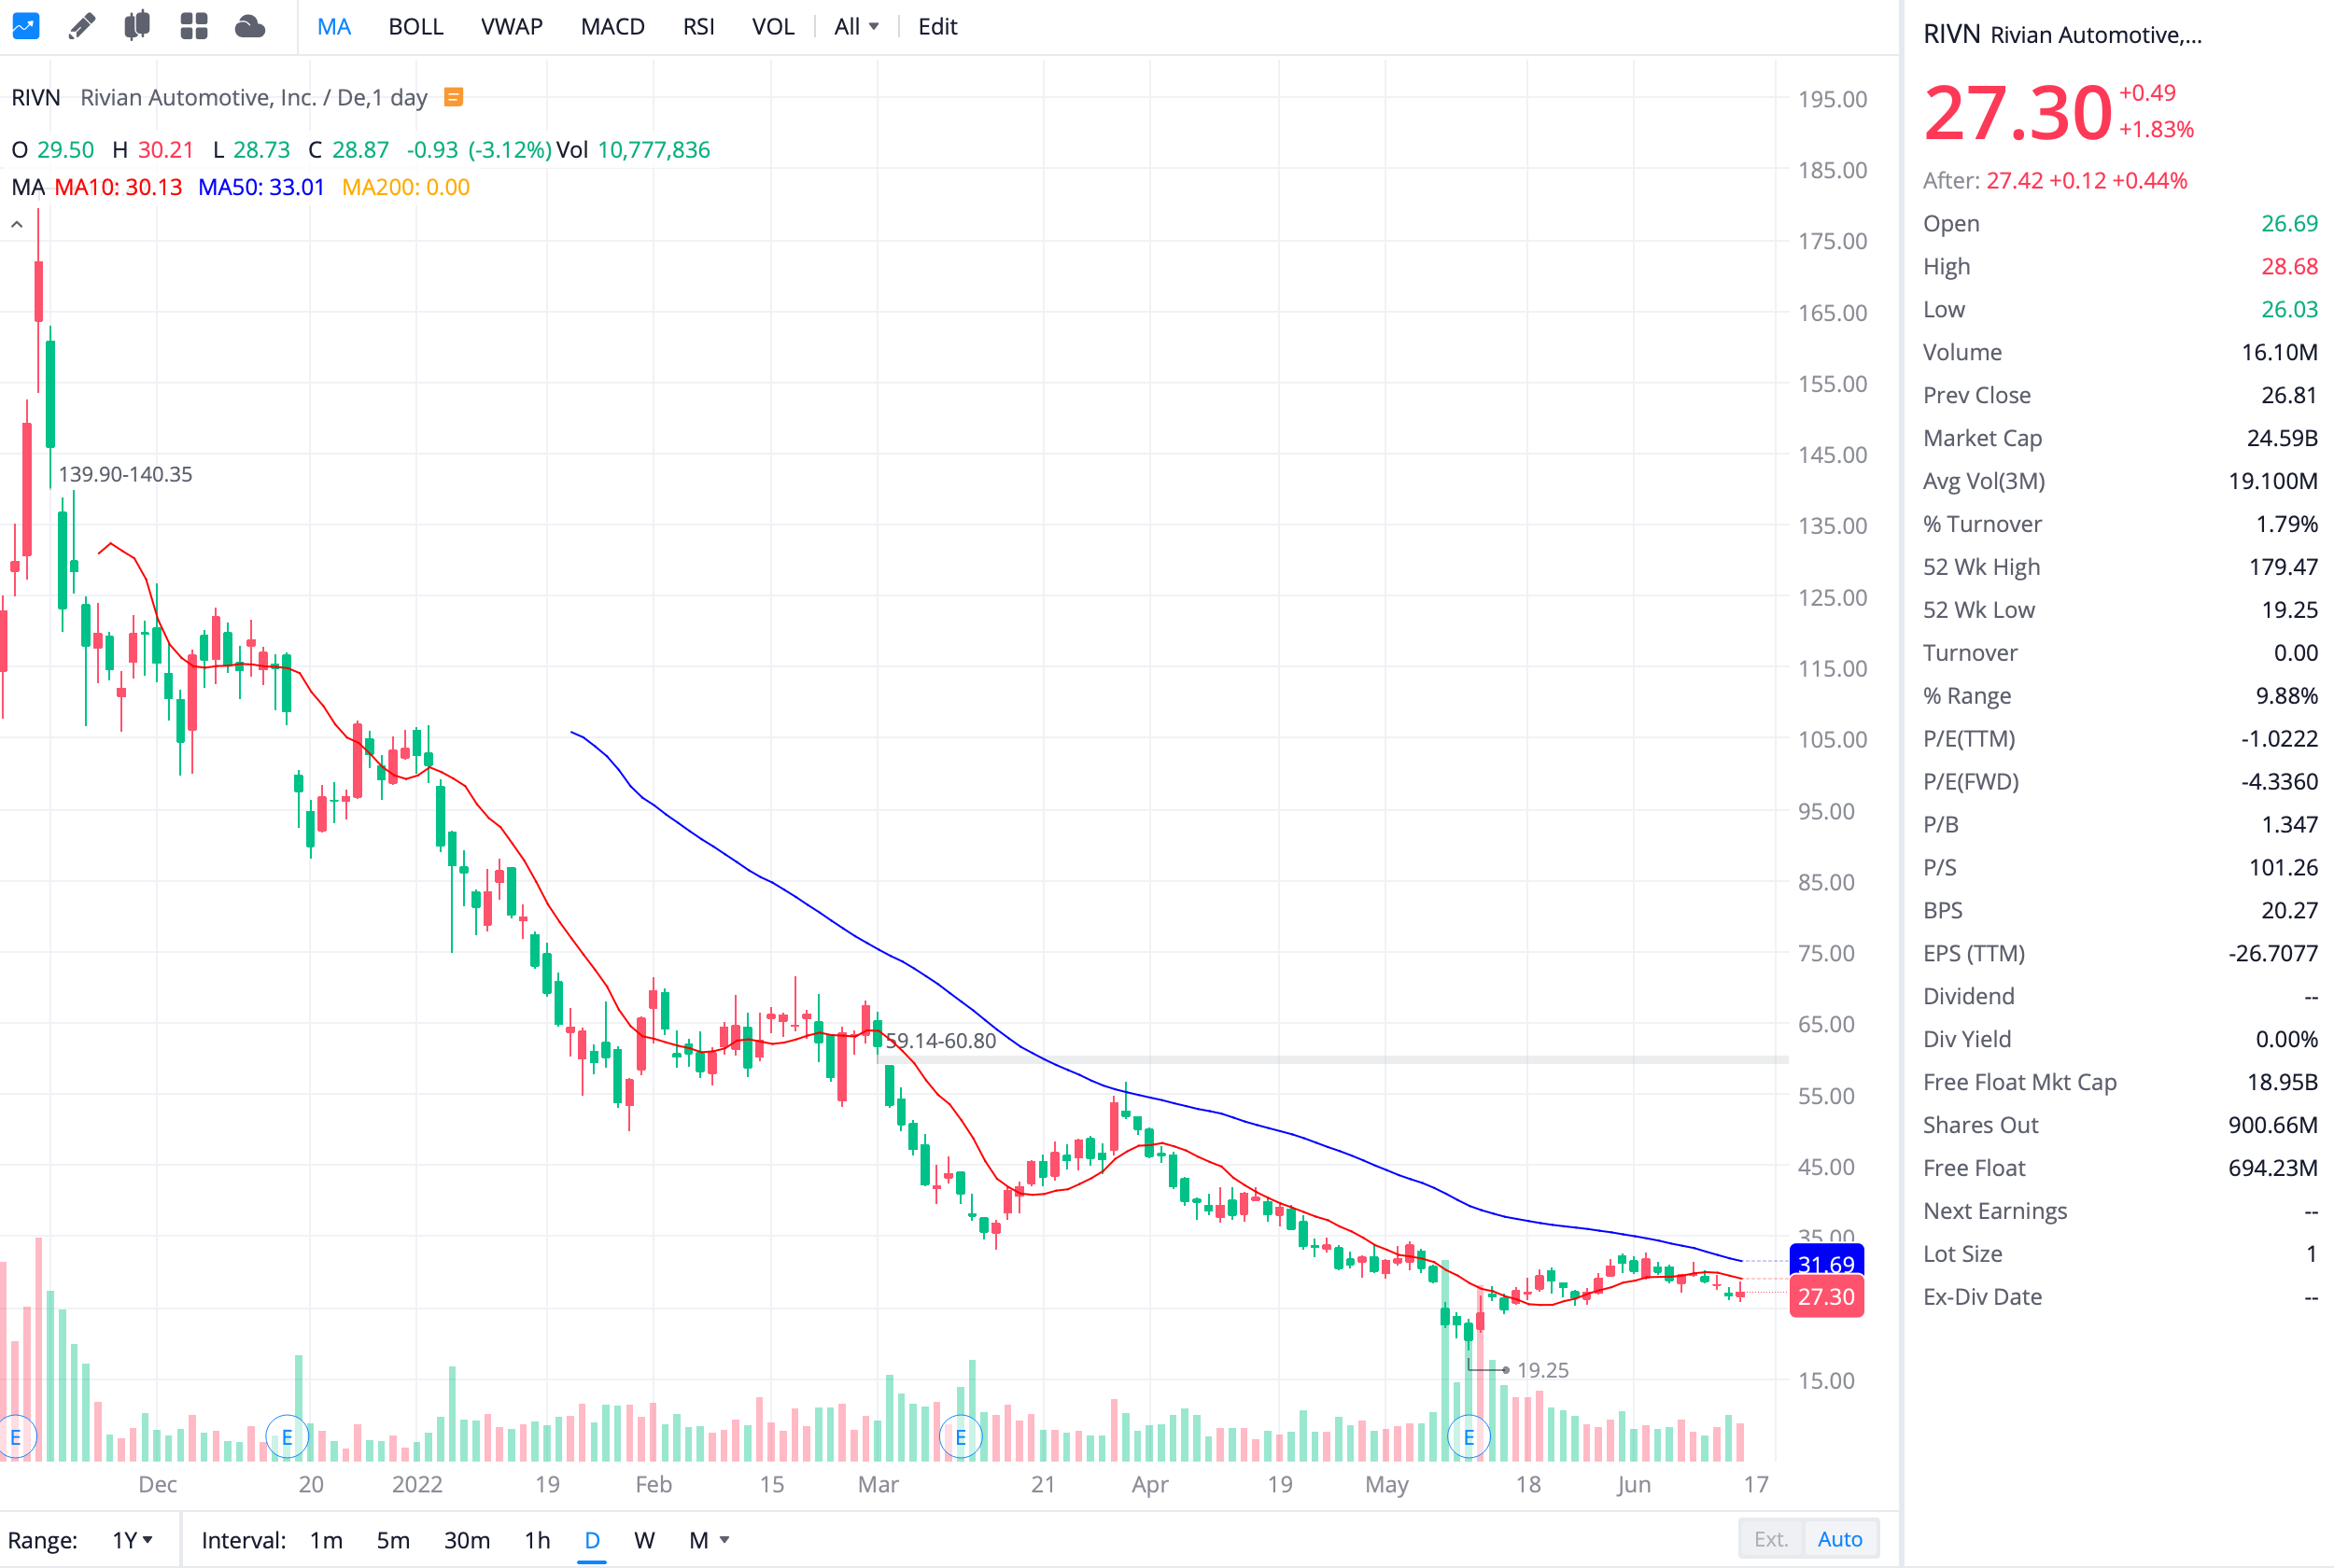Image resolution: width=2334 pixels, height=1568 pixels.
Task: Select the 1m interval
Action: tap(326, 1540)
